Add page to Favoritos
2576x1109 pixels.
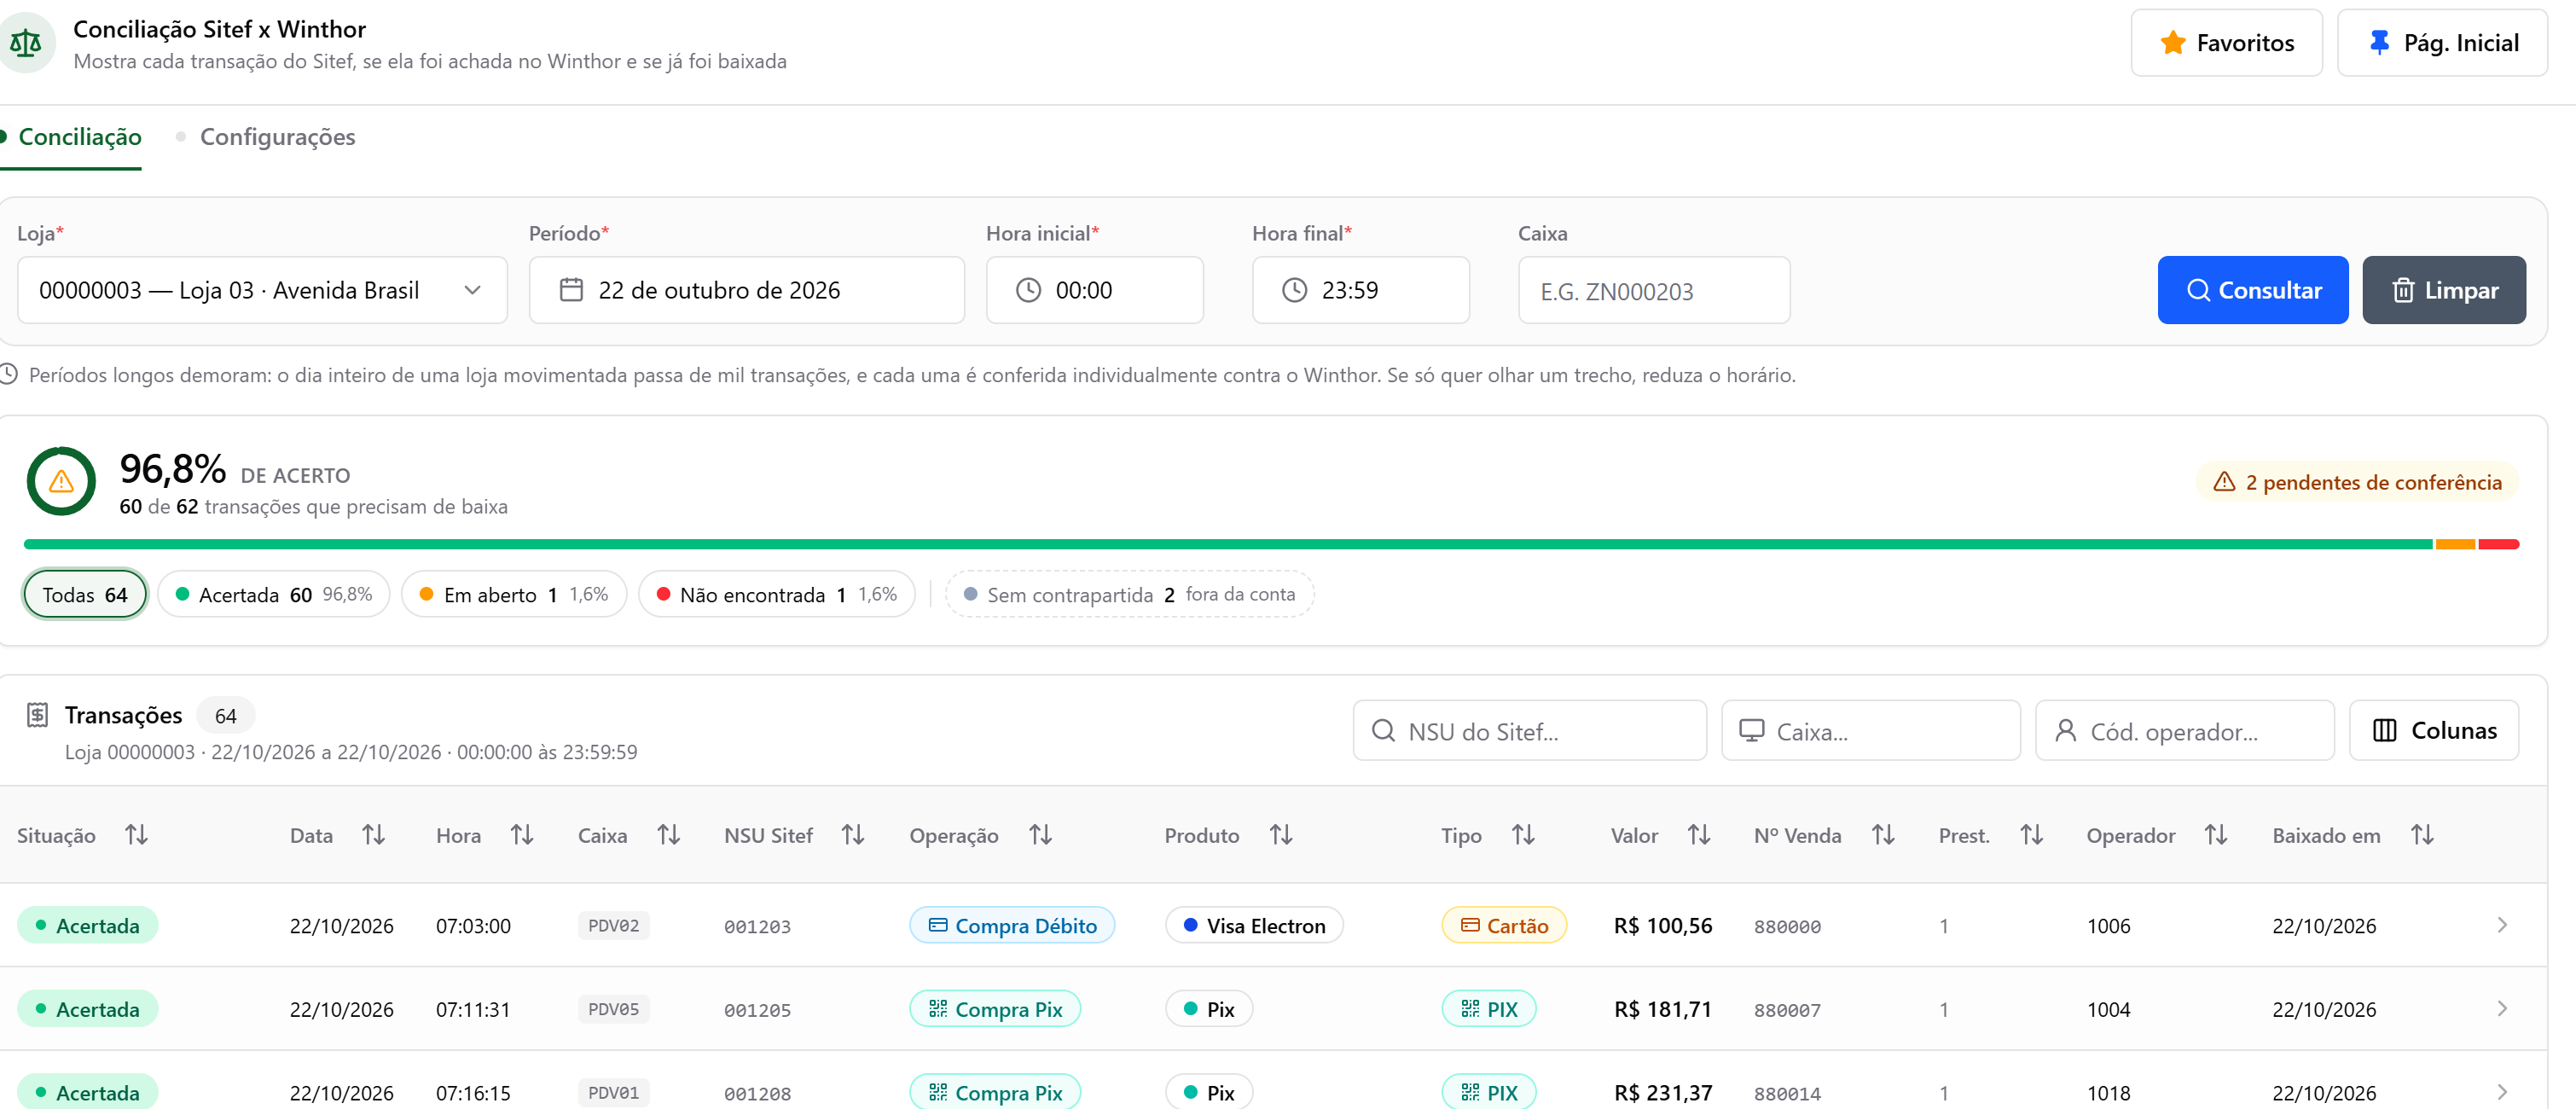pos(2226,43)
